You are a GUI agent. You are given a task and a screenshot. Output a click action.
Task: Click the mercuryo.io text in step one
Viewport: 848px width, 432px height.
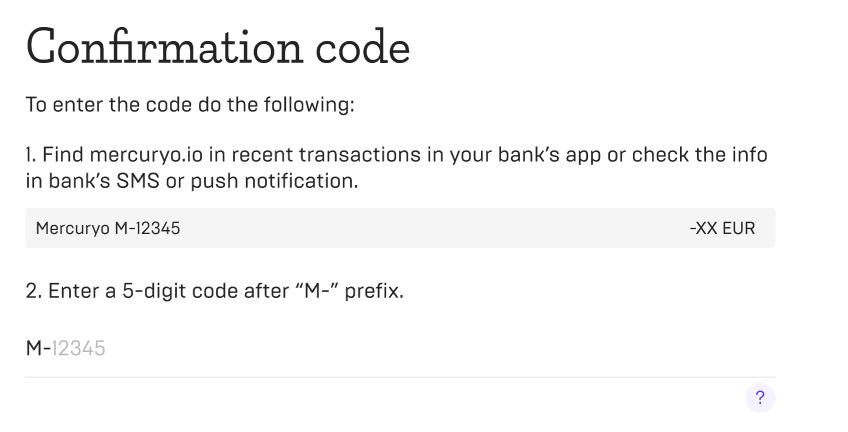pyautogui.click(x=146, y=155)
